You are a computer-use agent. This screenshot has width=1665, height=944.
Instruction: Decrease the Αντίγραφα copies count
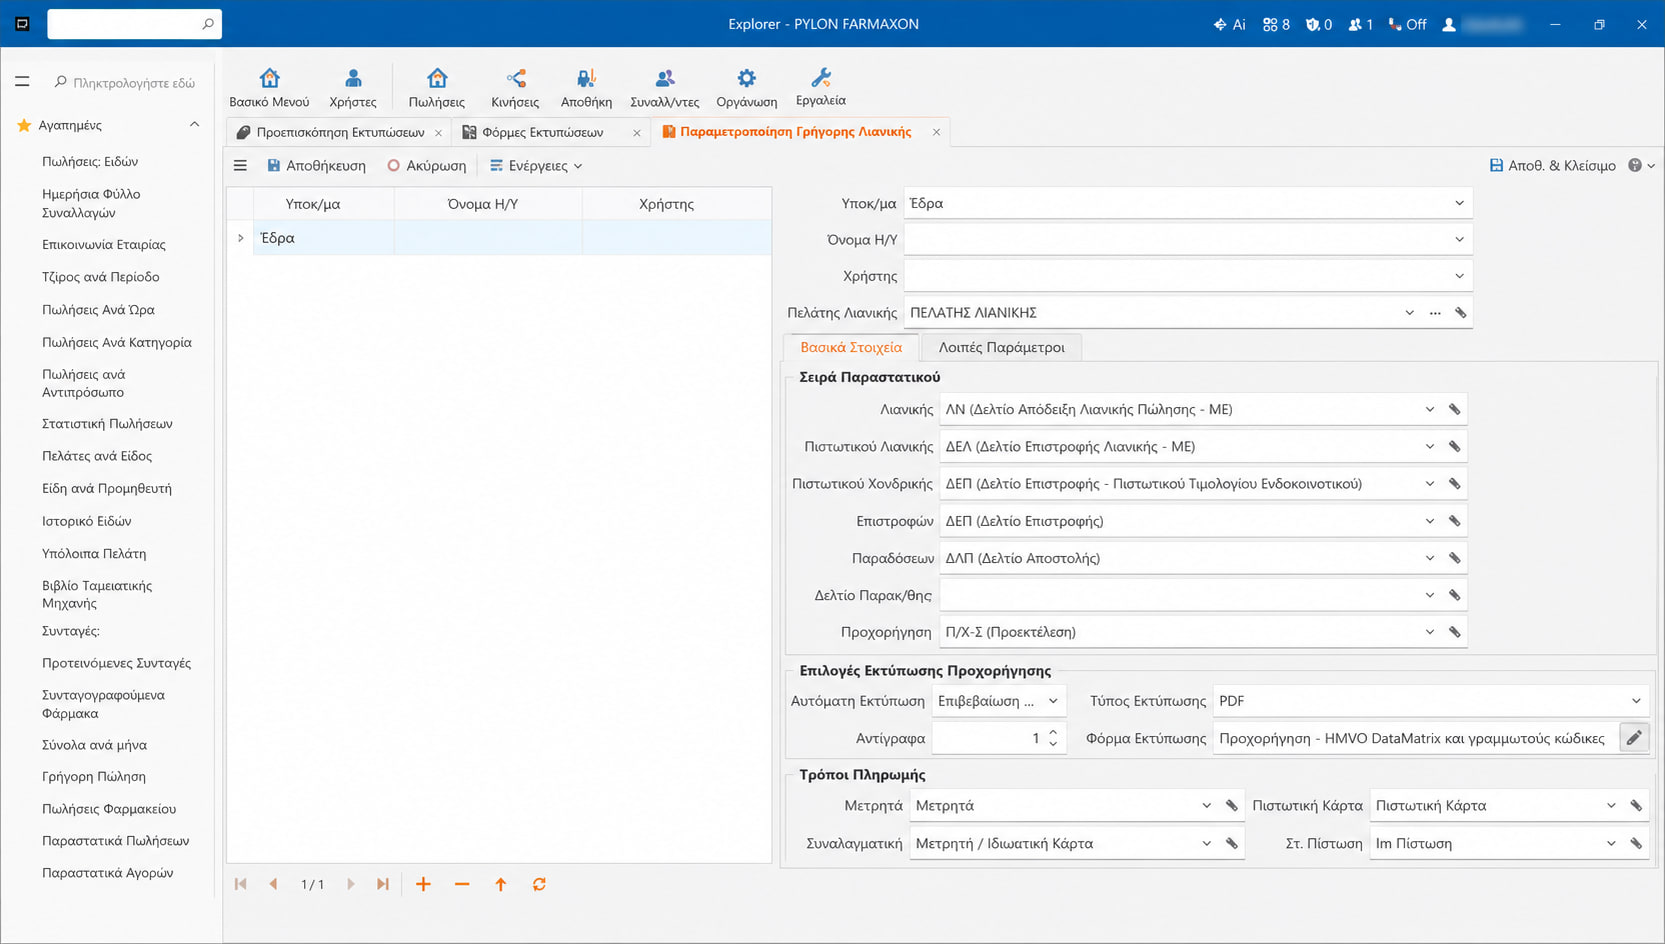pyautogui.click(x=1053, y=744)
